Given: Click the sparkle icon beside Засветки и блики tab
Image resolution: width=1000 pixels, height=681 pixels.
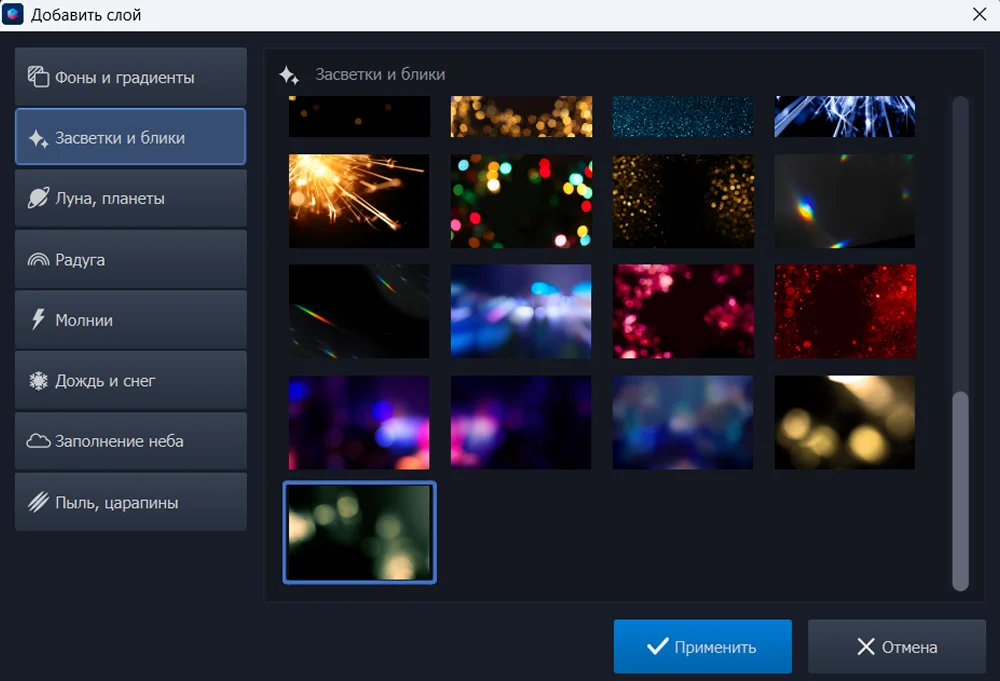Looking at the screenshot, I should click(38, 138).
